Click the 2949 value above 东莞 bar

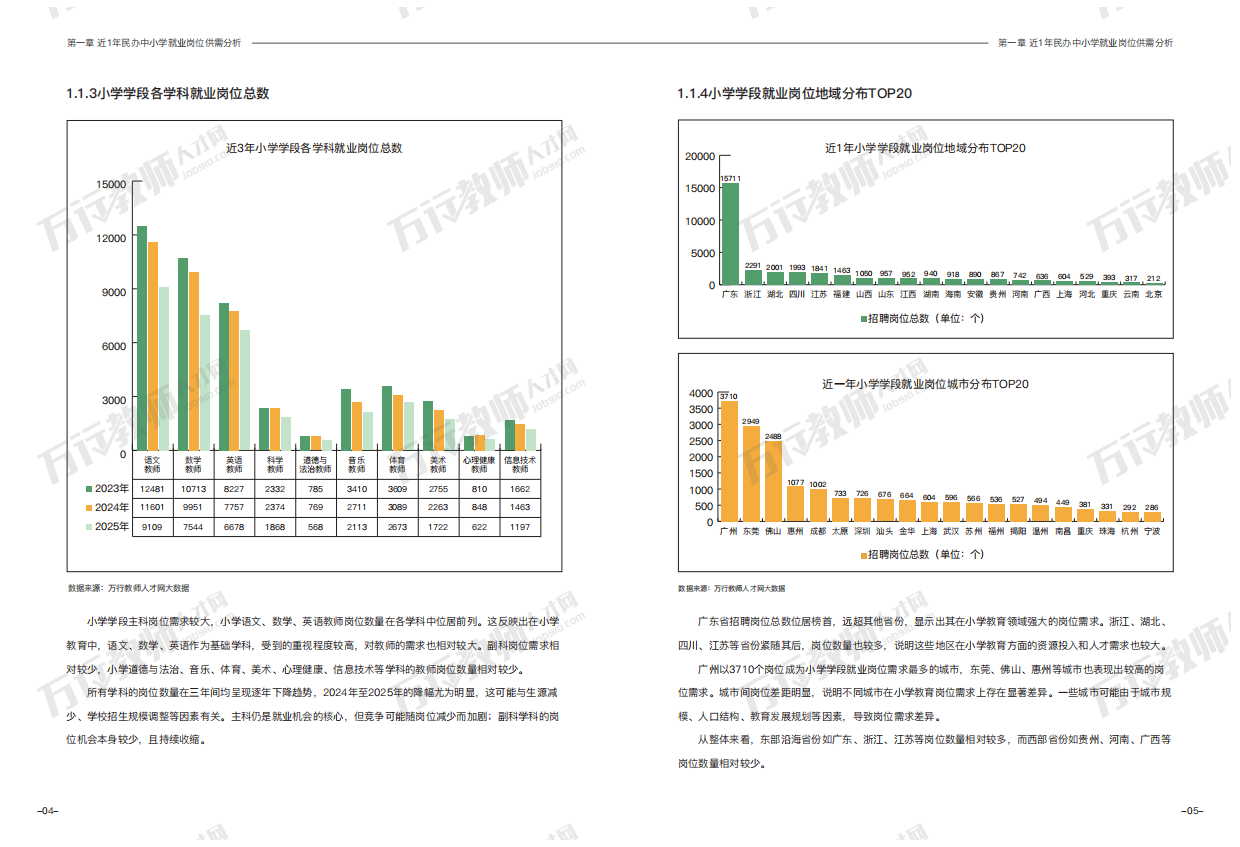tap(751, 421)
